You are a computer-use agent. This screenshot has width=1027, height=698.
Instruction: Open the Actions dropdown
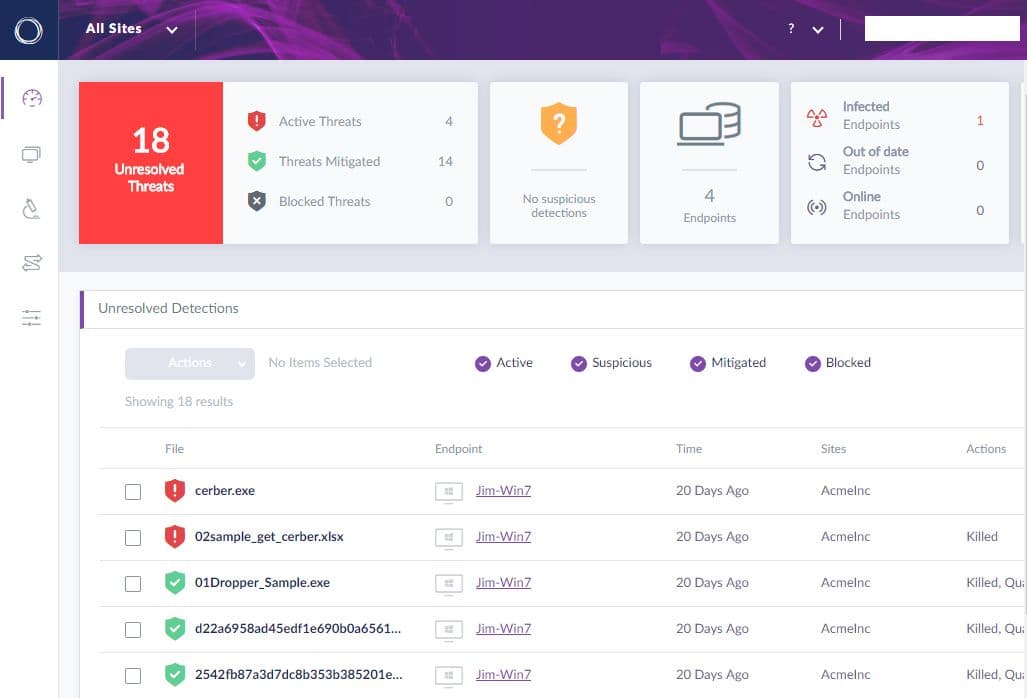tap(189, 363)
